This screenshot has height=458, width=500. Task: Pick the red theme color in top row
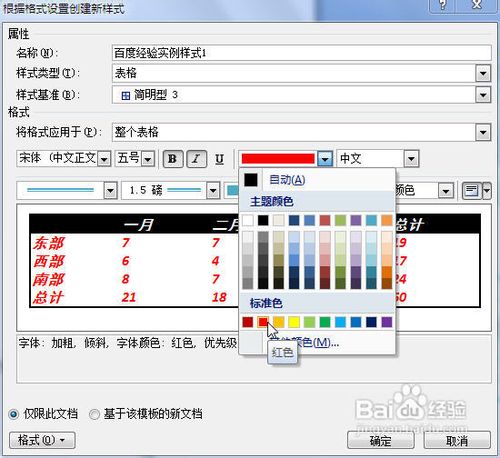(x=325, y=220)
